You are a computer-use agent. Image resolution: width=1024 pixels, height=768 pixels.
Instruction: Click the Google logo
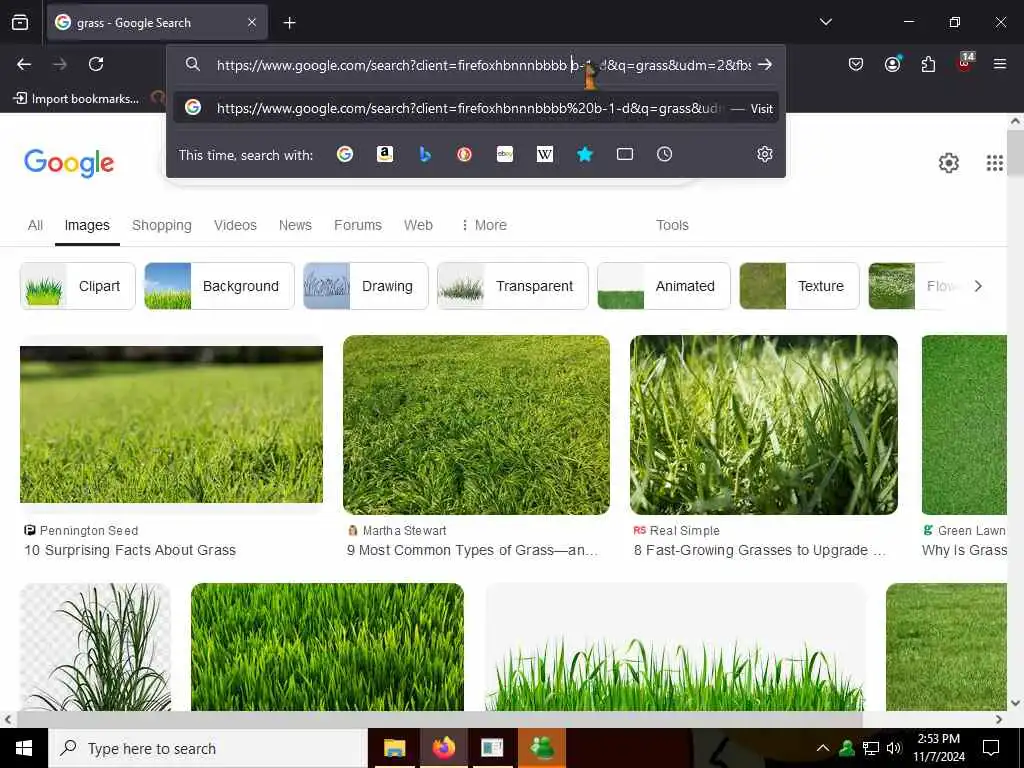point(69,163)
